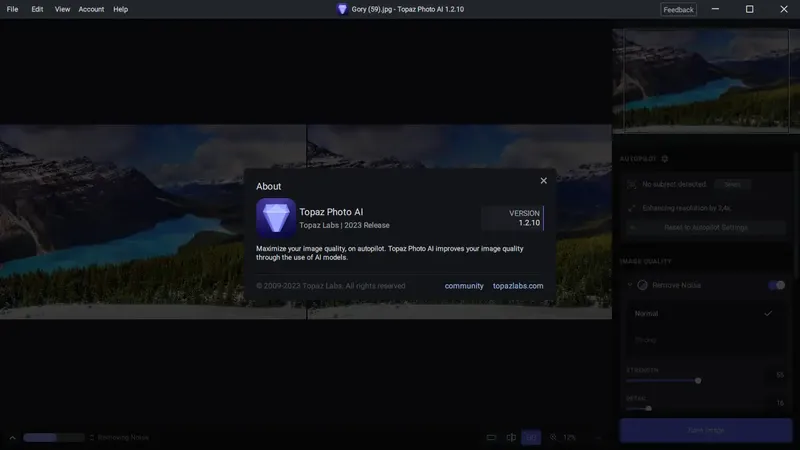Click the Removing Noise progress bar
Viewport: 800px width, 450px height.
(x=54, y=438)
